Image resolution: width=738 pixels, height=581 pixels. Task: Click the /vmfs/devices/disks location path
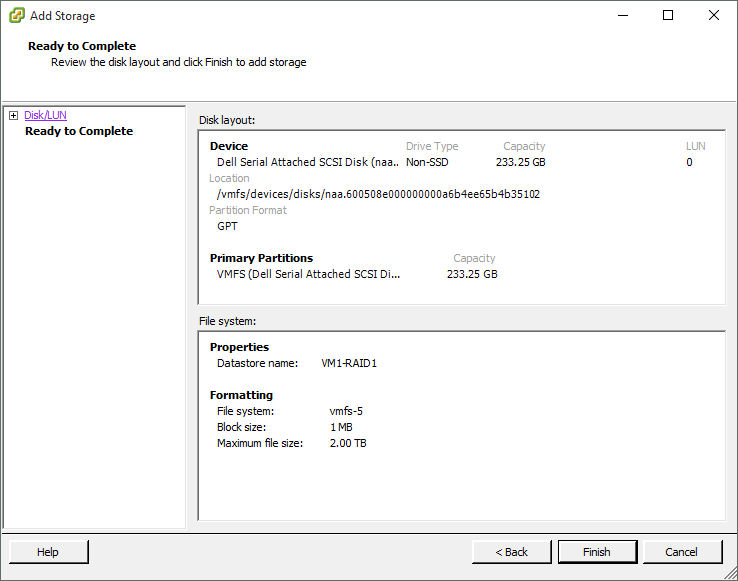point(378,194)
